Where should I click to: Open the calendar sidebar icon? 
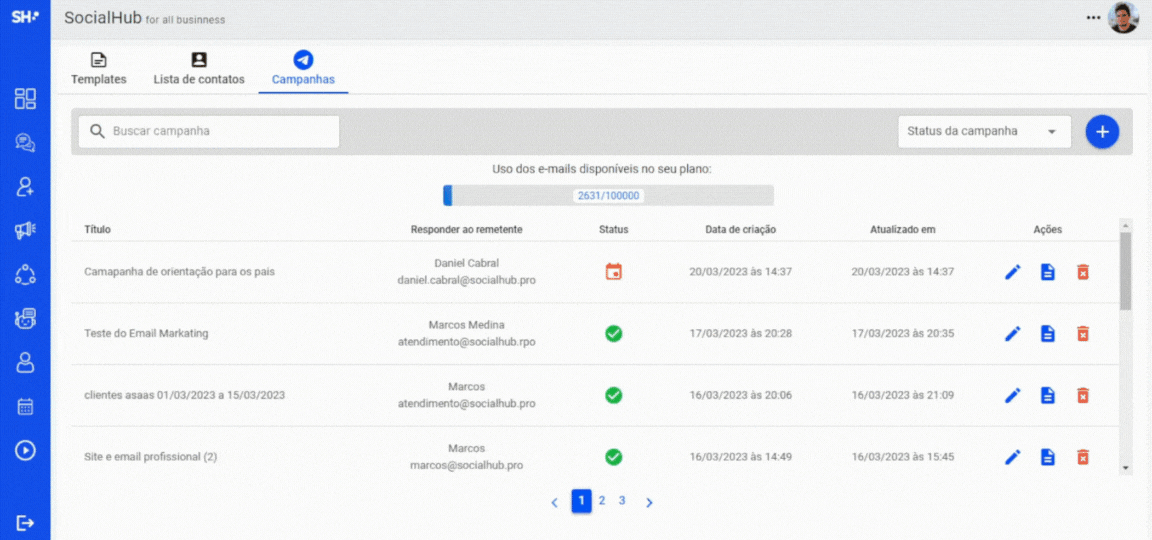(x=25, y=406)
